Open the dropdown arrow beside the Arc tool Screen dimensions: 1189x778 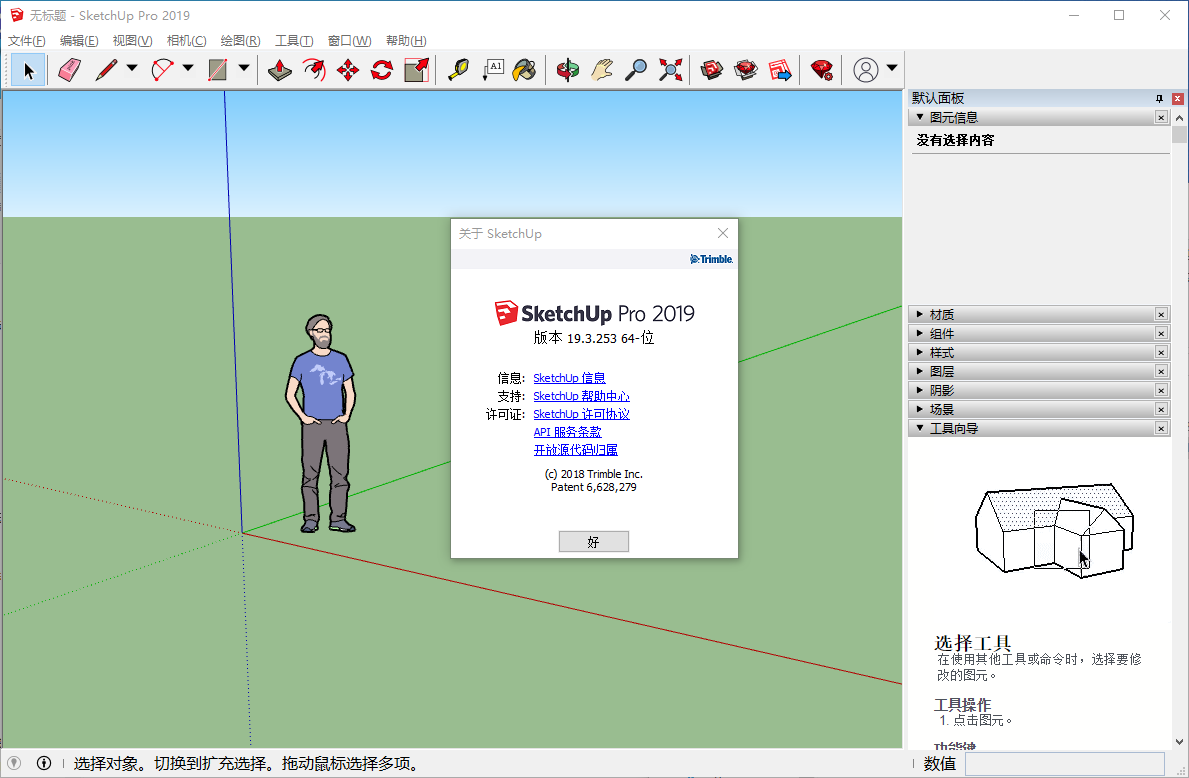pos(188,69)
